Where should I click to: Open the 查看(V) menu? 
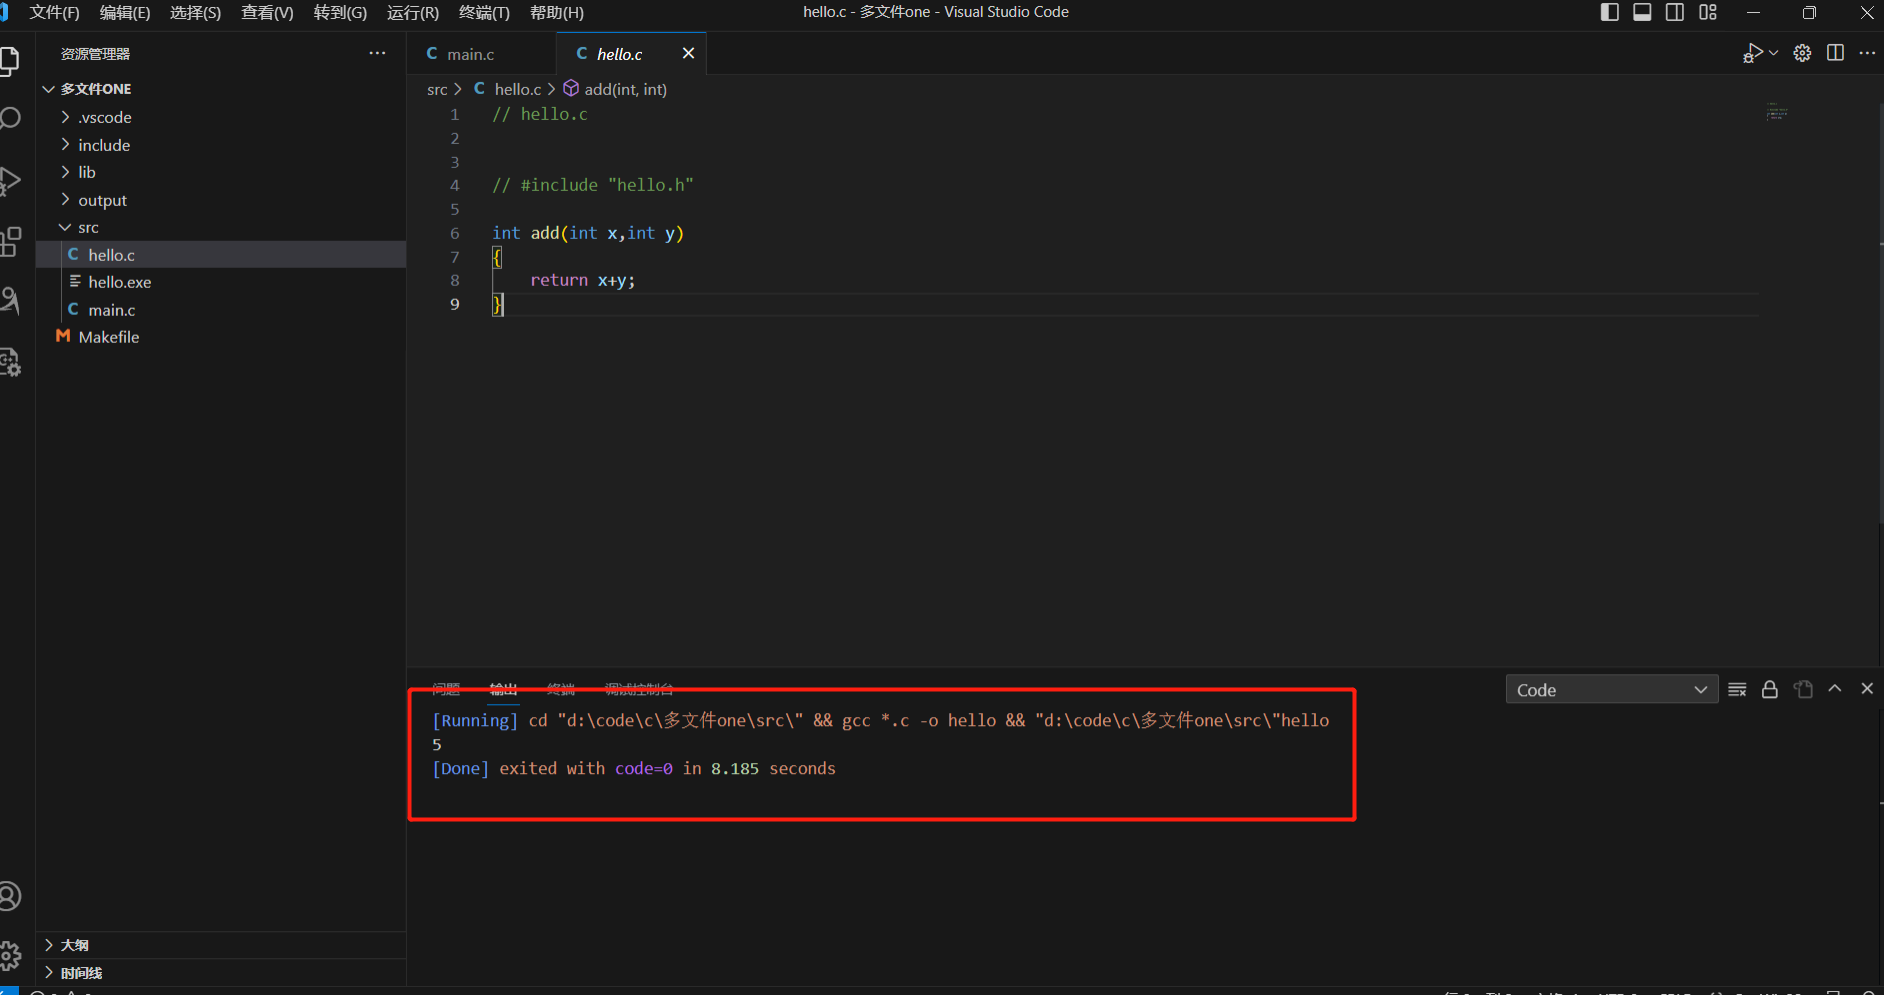click(x=267, y=12)
